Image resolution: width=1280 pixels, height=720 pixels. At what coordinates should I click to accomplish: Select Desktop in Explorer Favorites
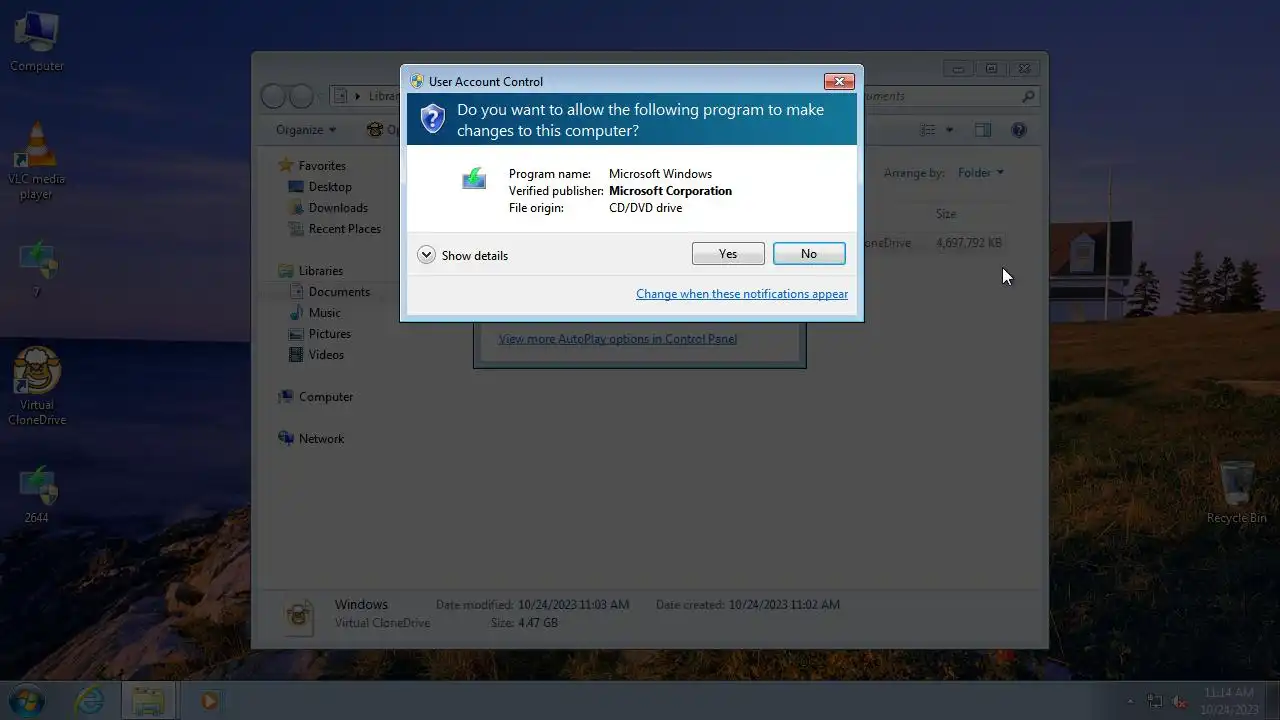tap(320, 187)
